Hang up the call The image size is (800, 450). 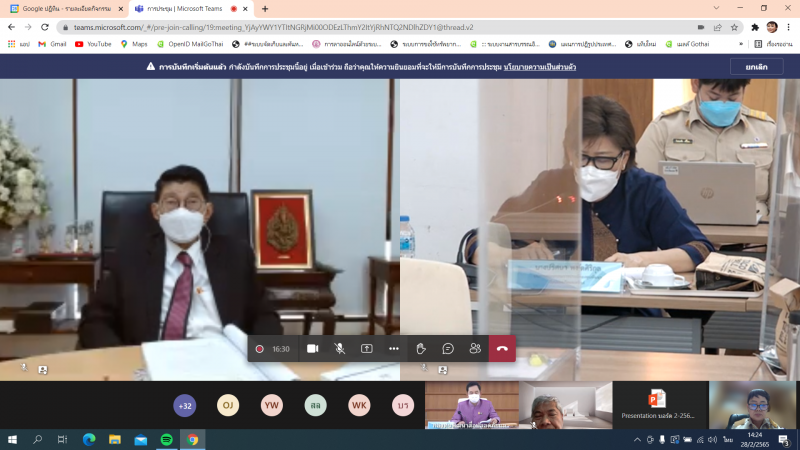502,348
